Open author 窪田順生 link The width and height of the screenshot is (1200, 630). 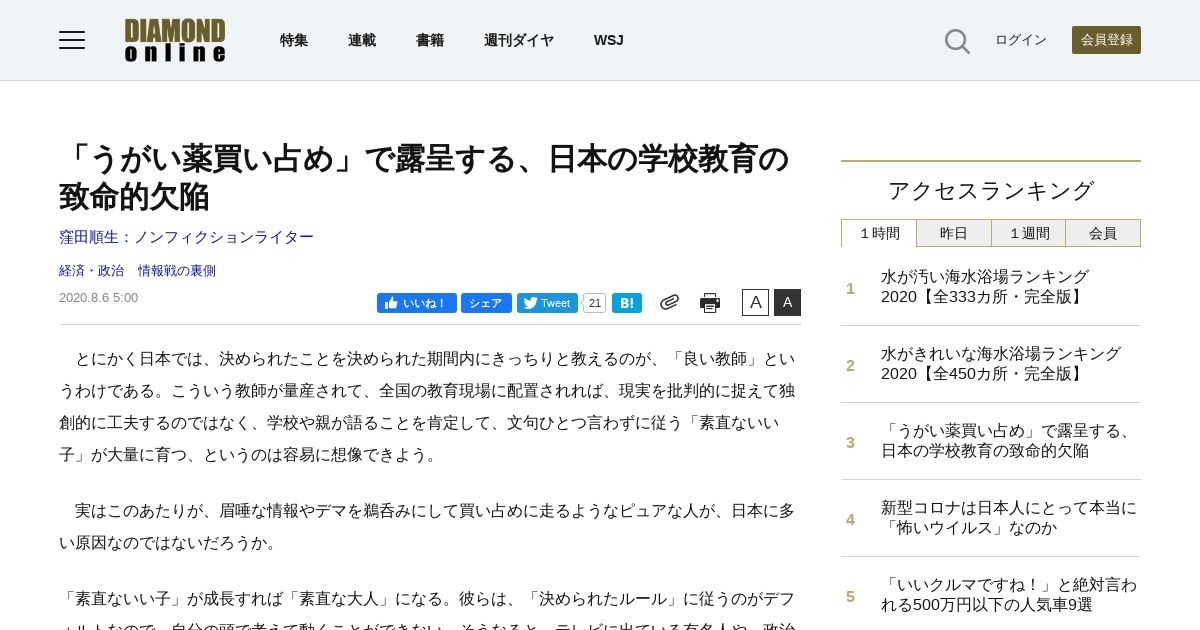pos(186,237)
